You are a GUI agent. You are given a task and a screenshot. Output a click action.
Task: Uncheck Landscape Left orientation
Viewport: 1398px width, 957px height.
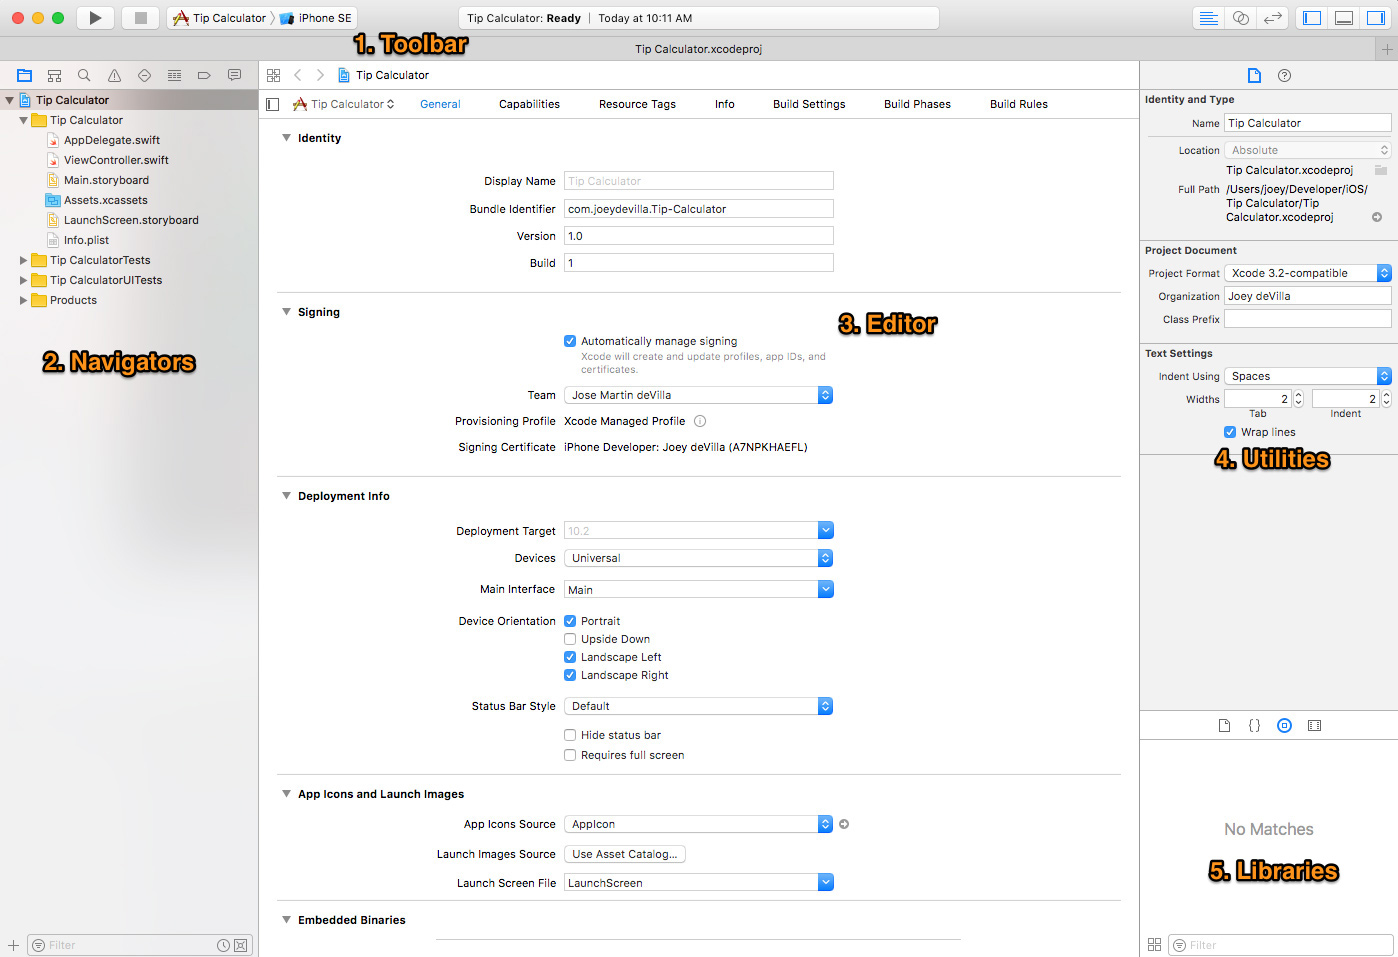[x=570, y=657]
